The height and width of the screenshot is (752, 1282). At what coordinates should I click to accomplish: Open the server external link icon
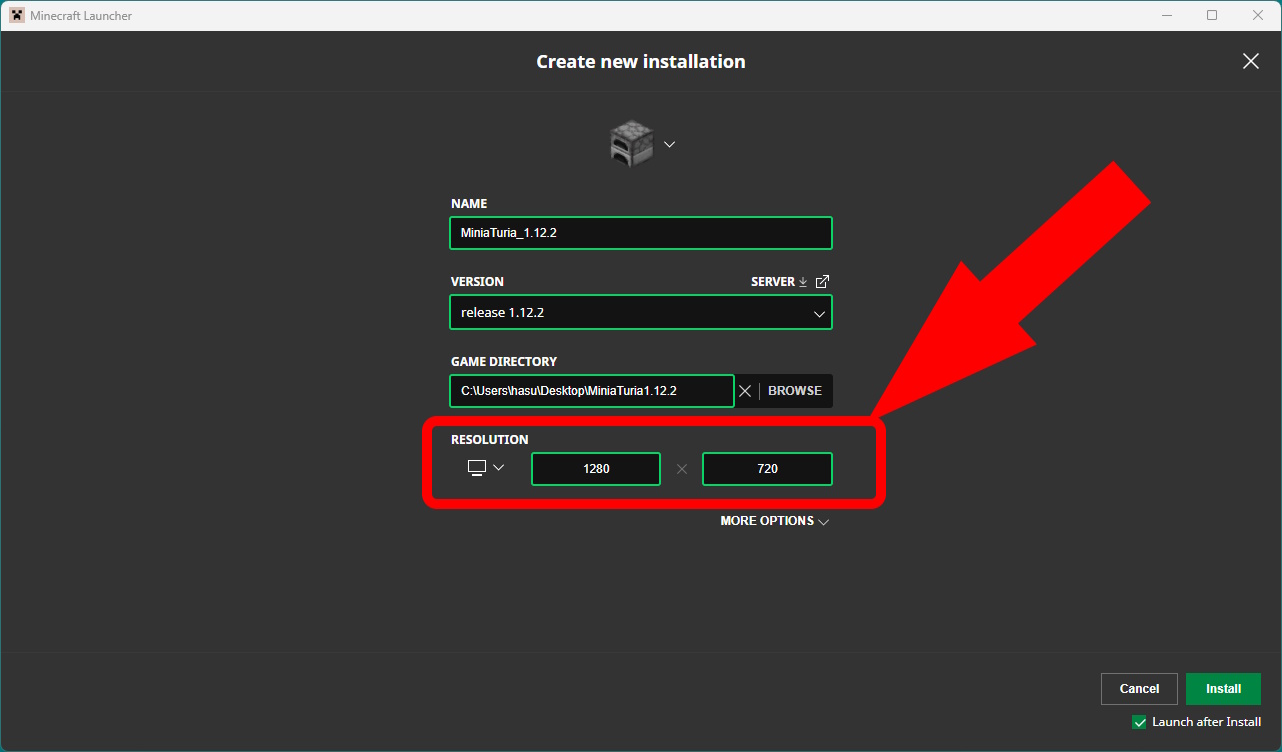pyautogui.click(x=823, y=282)
